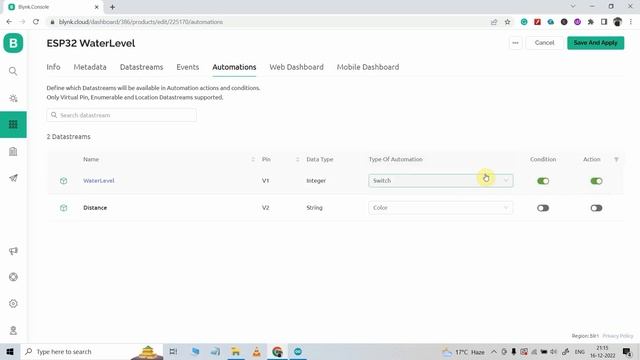
Task: Show hidden system tray icons
Action: [x=493, y=351]
